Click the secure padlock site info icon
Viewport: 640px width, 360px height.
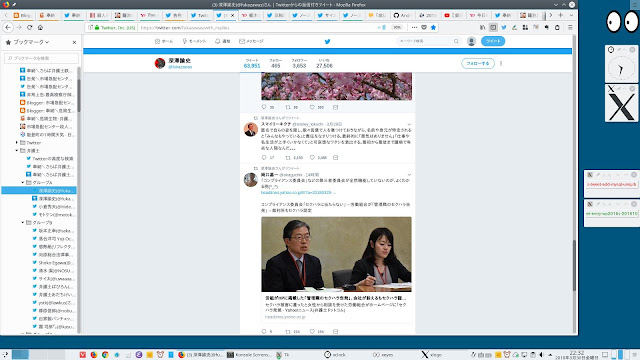point(97,27)
